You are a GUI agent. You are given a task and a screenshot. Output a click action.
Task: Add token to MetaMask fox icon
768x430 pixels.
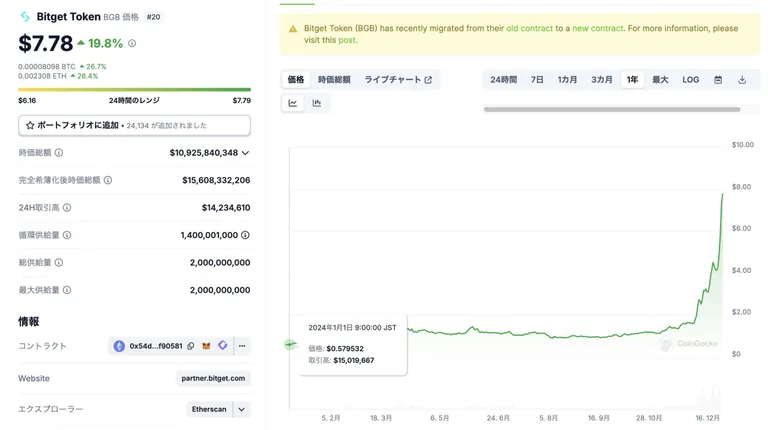click(207, 346)
